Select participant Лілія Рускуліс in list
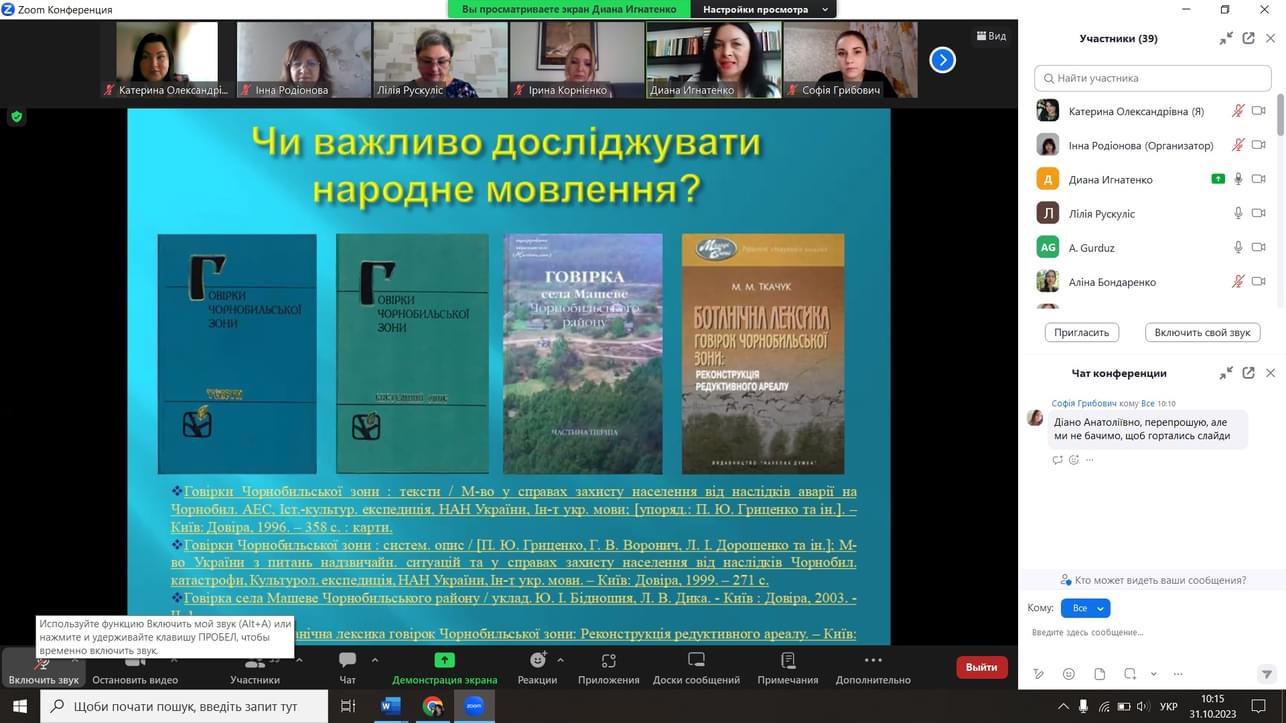 pos(1153,213)
